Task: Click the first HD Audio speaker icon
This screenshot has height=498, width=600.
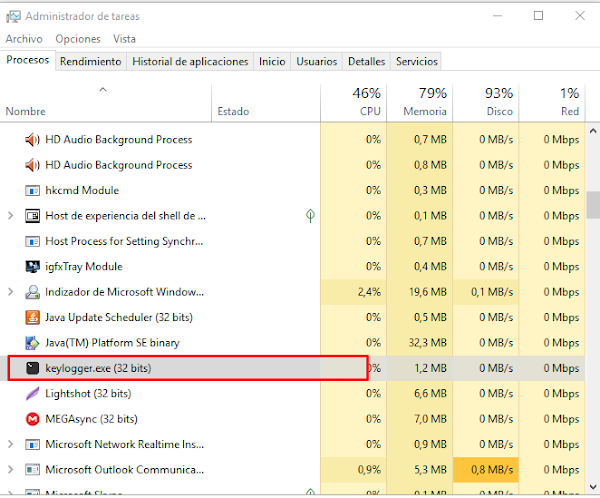Action: 33,139
